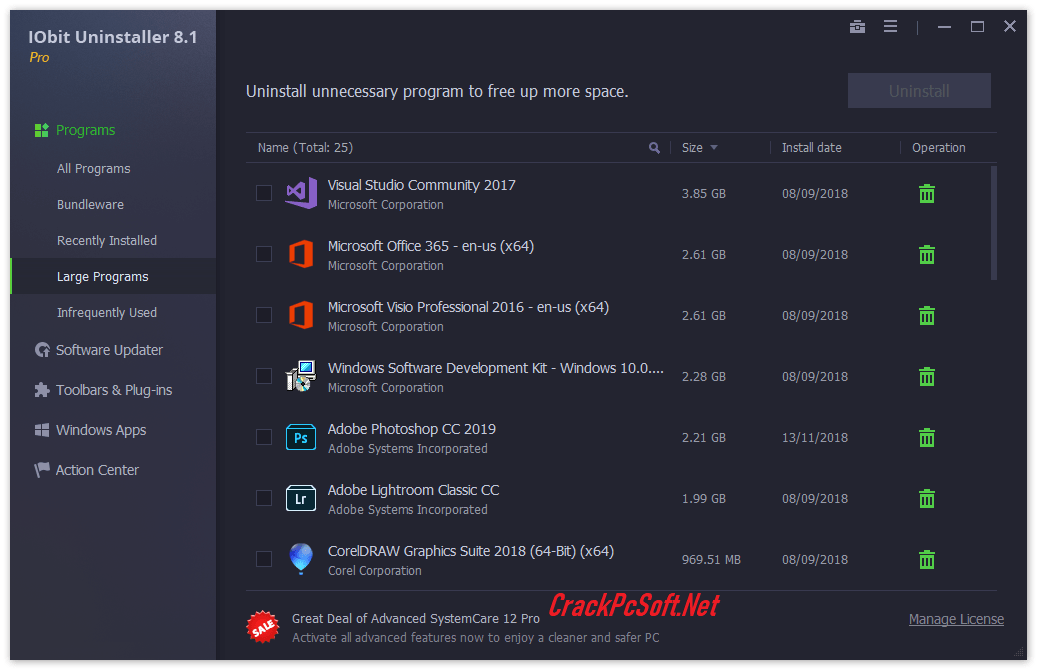Viewport: 1037px width, 670px height.
Task: Click trash icon for CorelDRAW Graphics Suite 2018
Action: point(927,560)
